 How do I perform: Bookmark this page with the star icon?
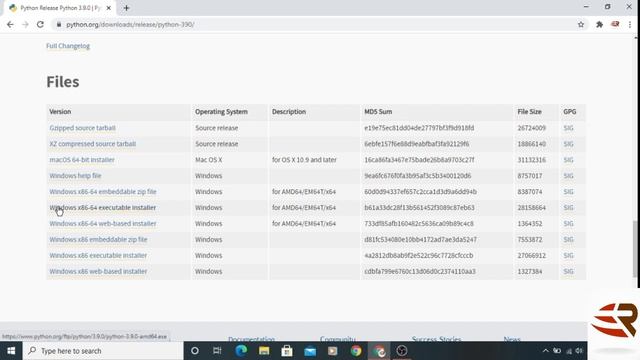(581, 24)
